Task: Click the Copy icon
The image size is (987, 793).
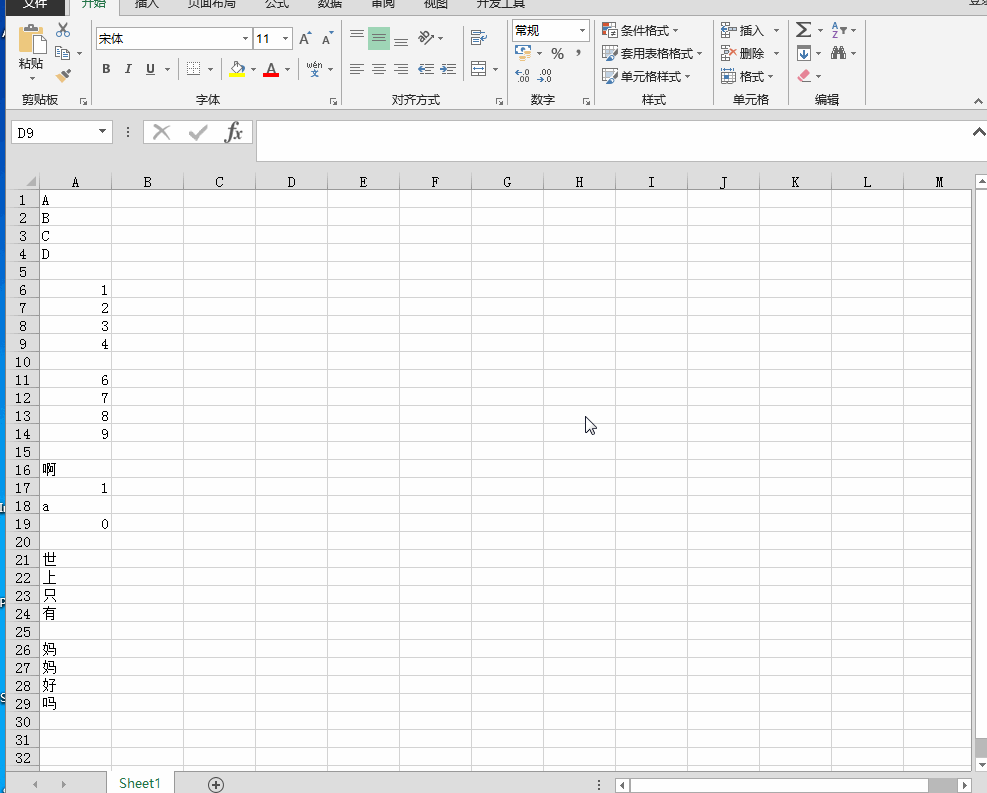Action: (x=62, y=53)
